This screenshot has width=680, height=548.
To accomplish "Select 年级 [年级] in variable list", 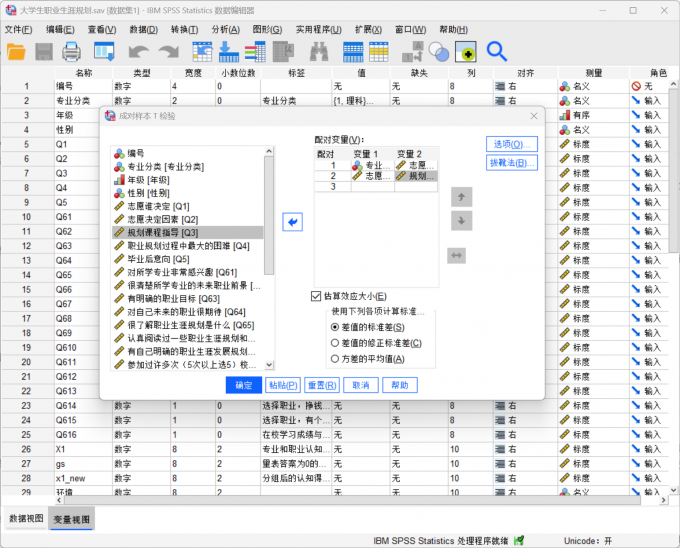I will point(187,180).
